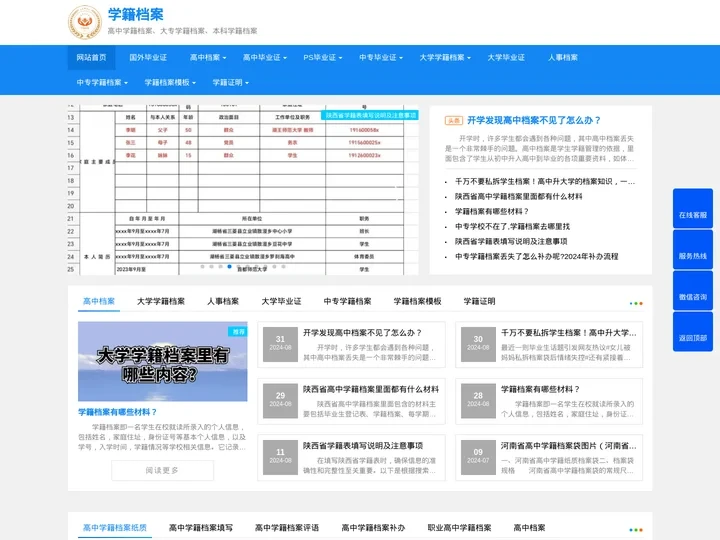
Task: Switch to the 大学学籍档案 content tab
Action: [x=161, y=301]
